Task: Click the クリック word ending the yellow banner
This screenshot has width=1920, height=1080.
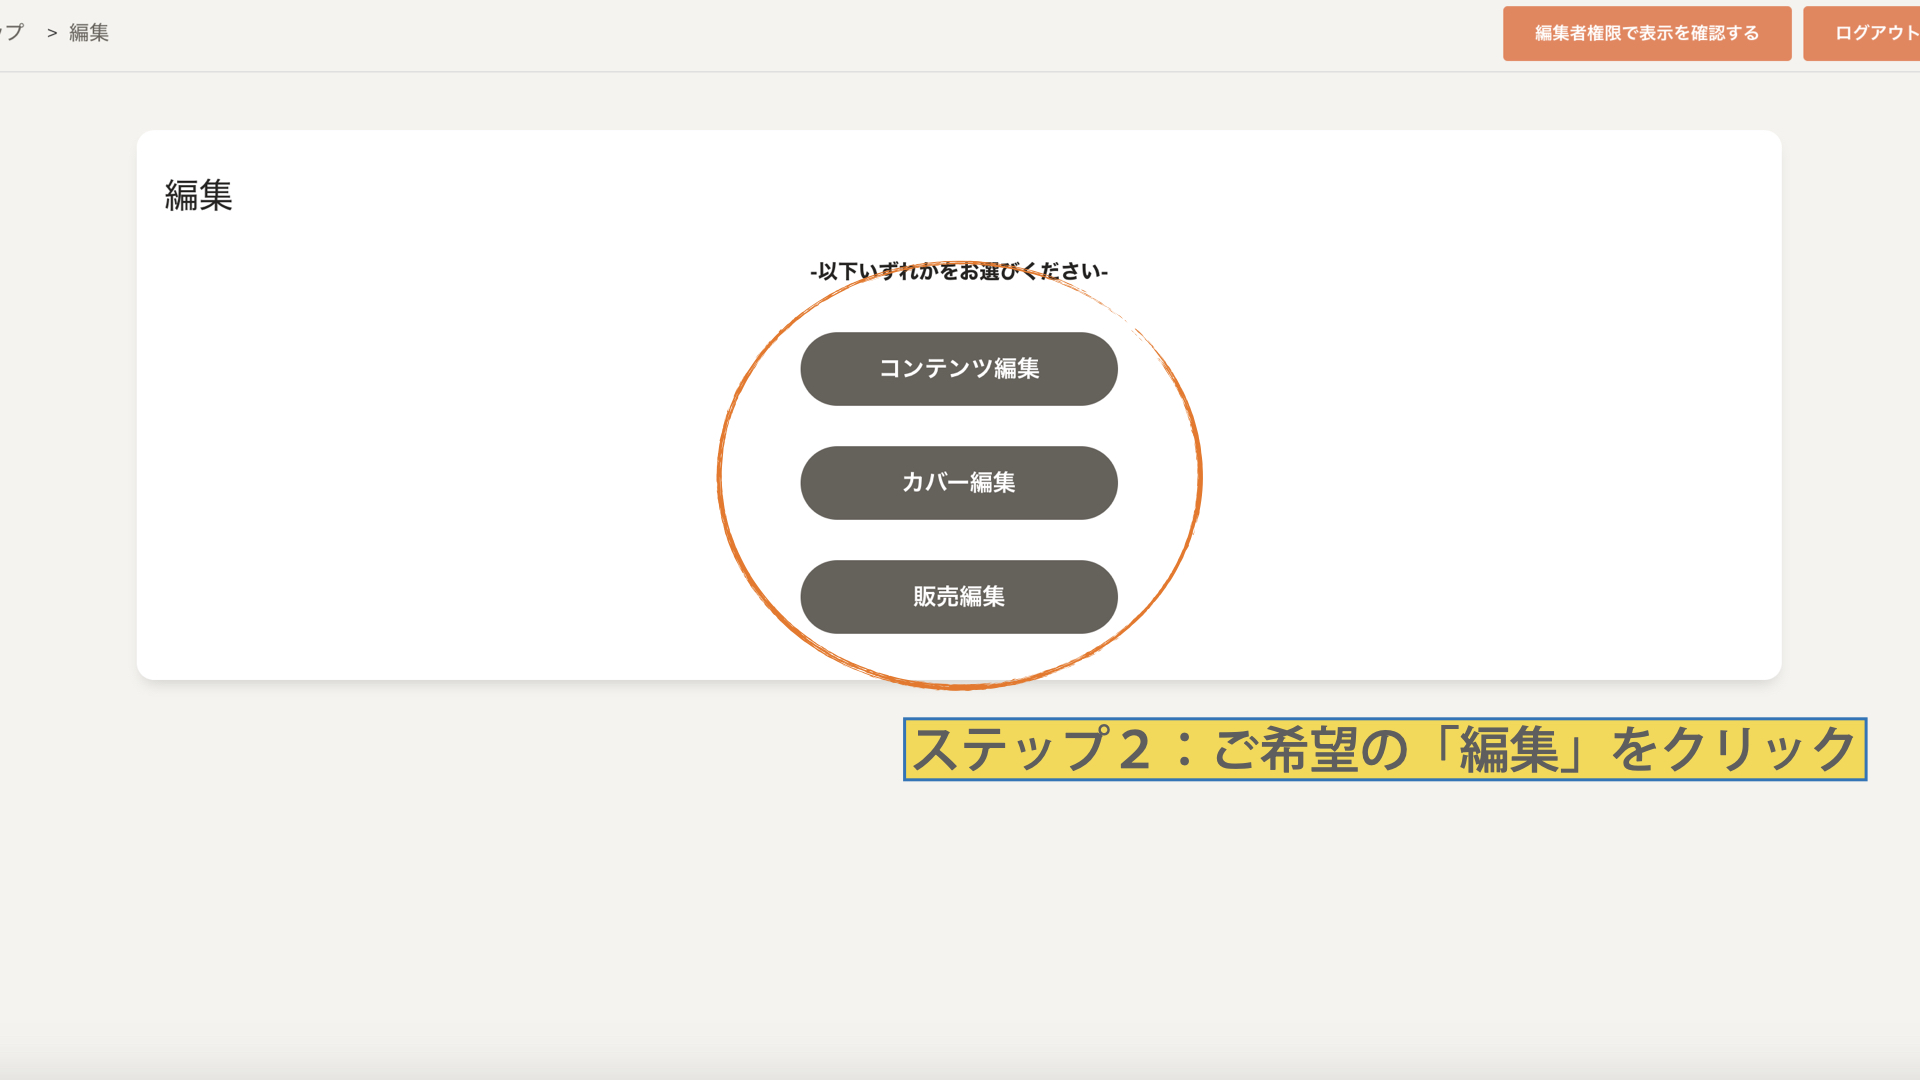Action: [1758, 750]
